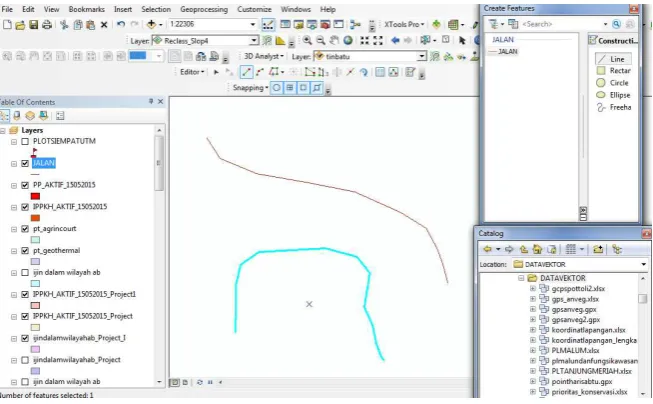Image resolution: width=653 pixels, height=404 pixels.
Task: Click the Add Data icon
Action: pyautogui.click(x=151, y=25)
